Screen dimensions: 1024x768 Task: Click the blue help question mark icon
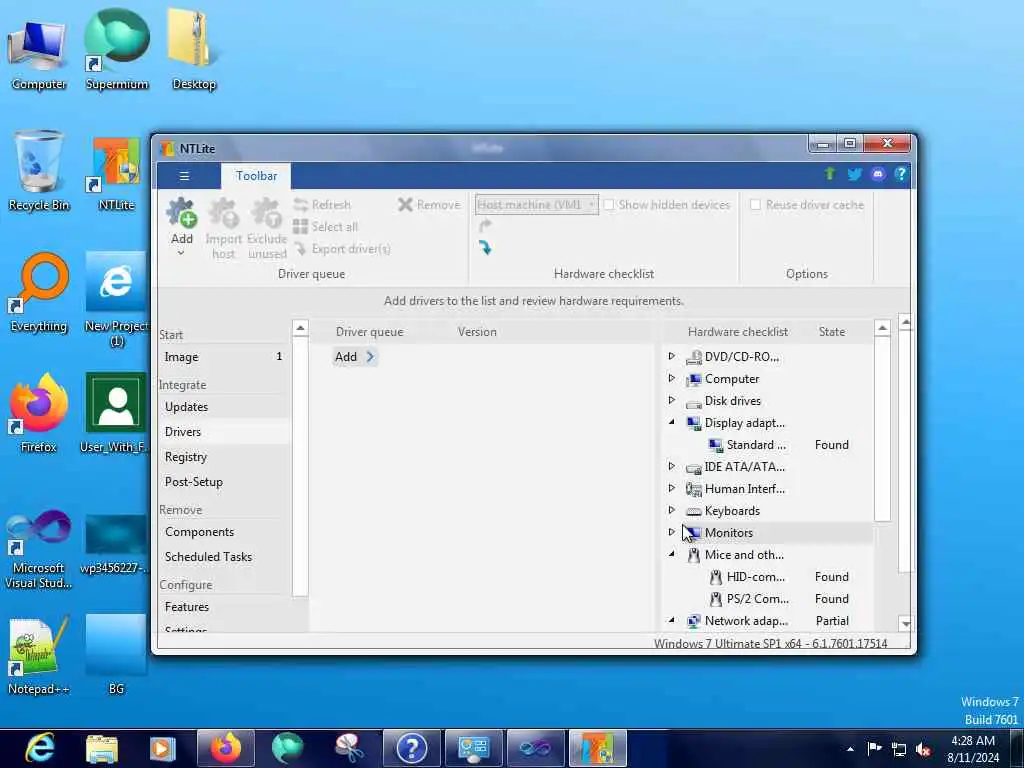point(901,174)
